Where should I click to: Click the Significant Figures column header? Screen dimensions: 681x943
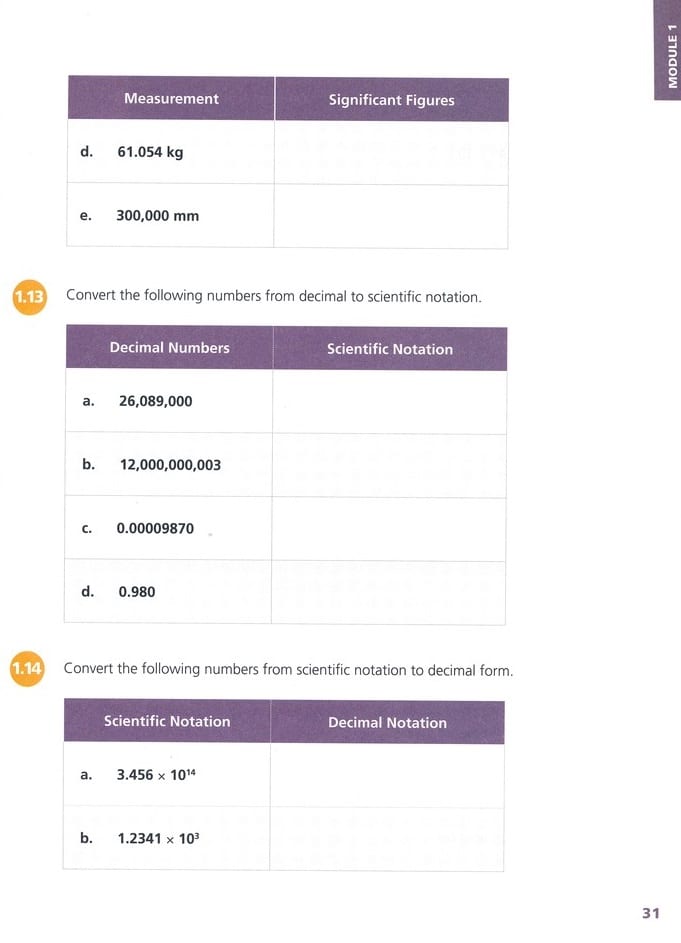coord(391,100)
